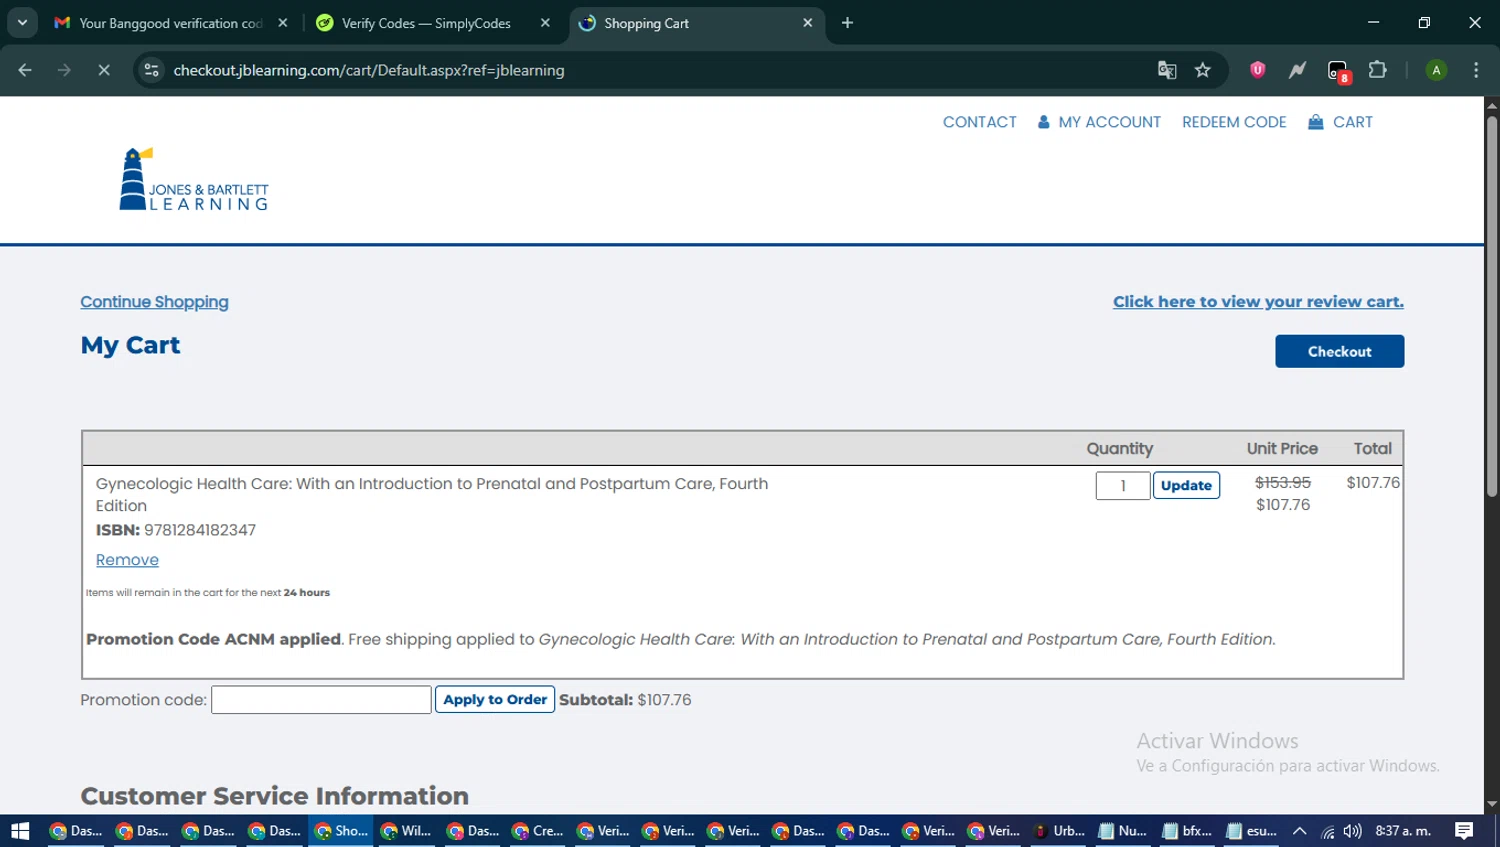This screenshot has width=1500, height=847.
Task: Select the ISBN 9781284182347 text
Action: (176, 530)
